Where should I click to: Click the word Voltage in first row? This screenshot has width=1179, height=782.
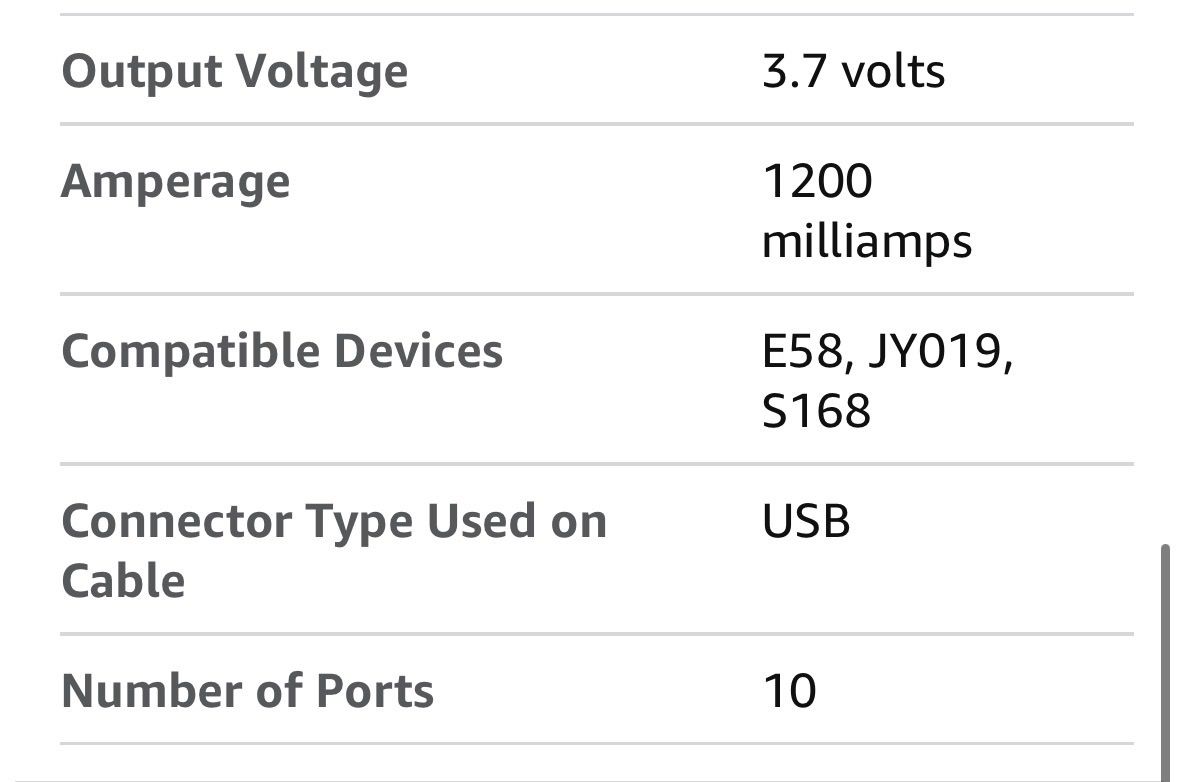tap(322, 72)
